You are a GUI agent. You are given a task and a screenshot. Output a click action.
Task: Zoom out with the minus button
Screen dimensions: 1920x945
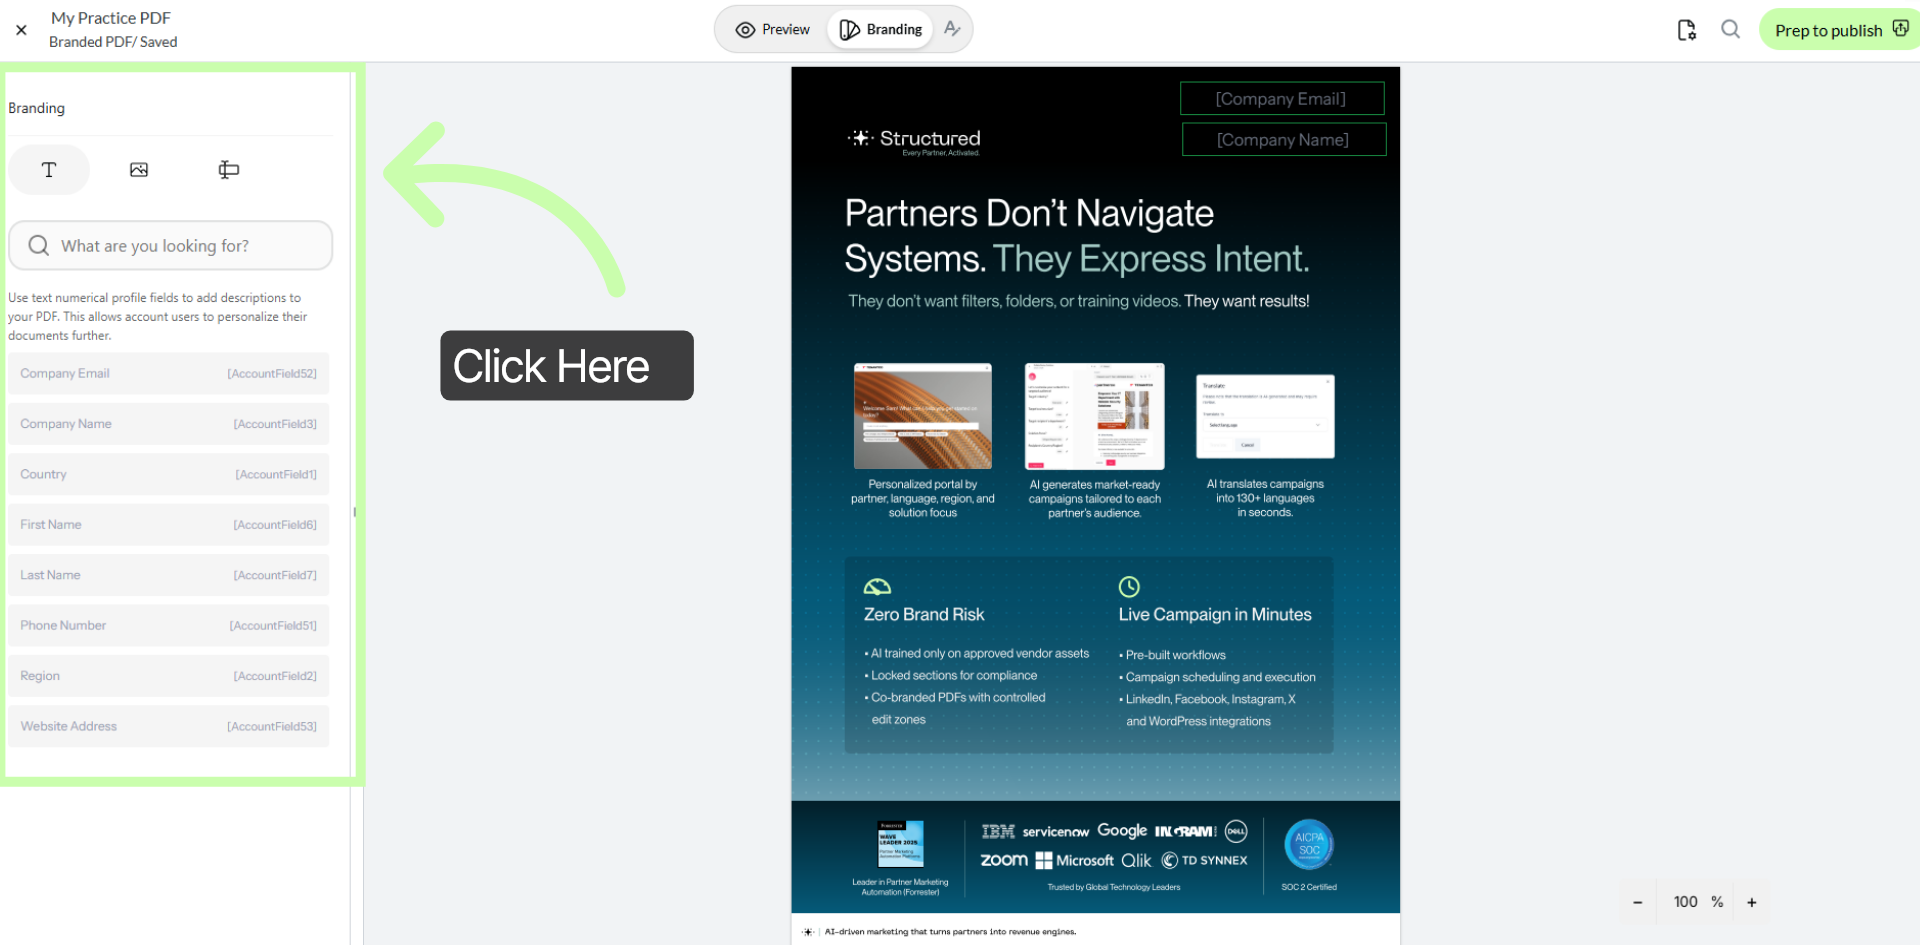click(x=1638, y=902)
